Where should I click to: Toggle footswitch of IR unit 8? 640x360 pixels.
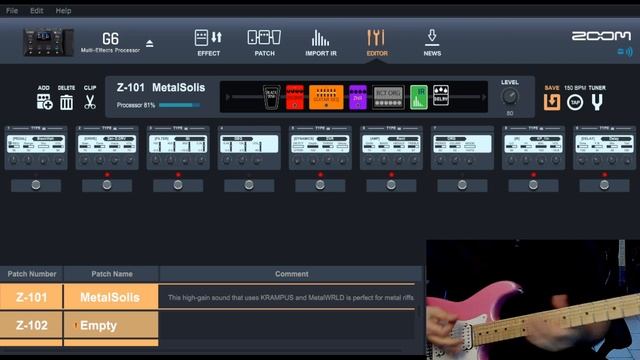tap(533, 185)
